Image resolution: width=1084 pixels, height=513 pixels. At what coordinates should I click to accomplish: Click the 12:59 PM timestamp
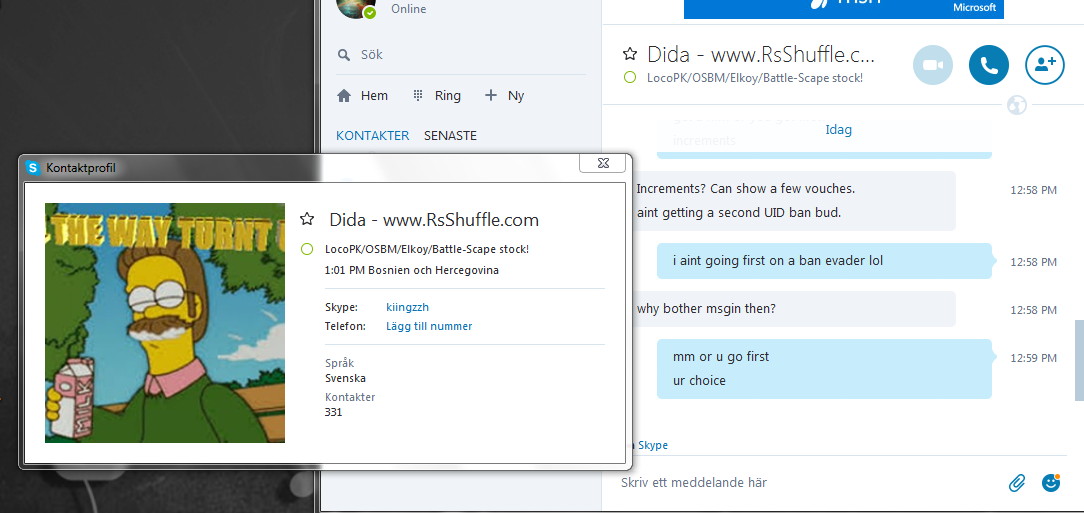click(1033, 358)
